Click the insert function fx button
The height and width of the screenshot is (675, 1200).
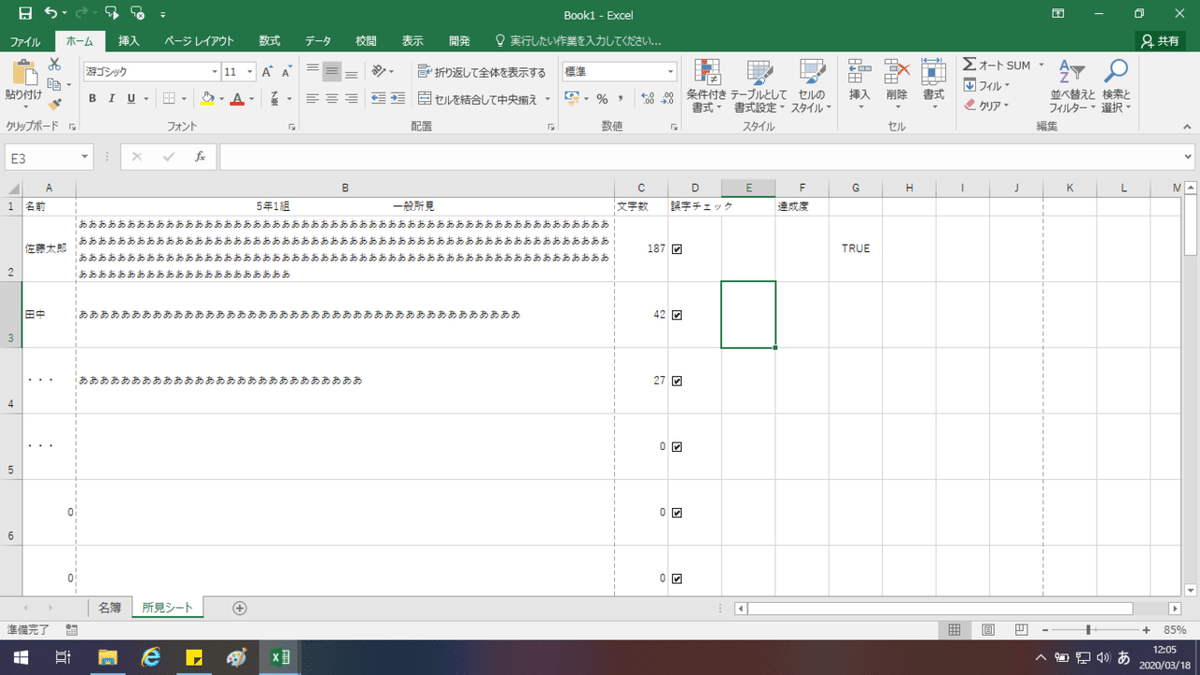click(x=200, y=157)
